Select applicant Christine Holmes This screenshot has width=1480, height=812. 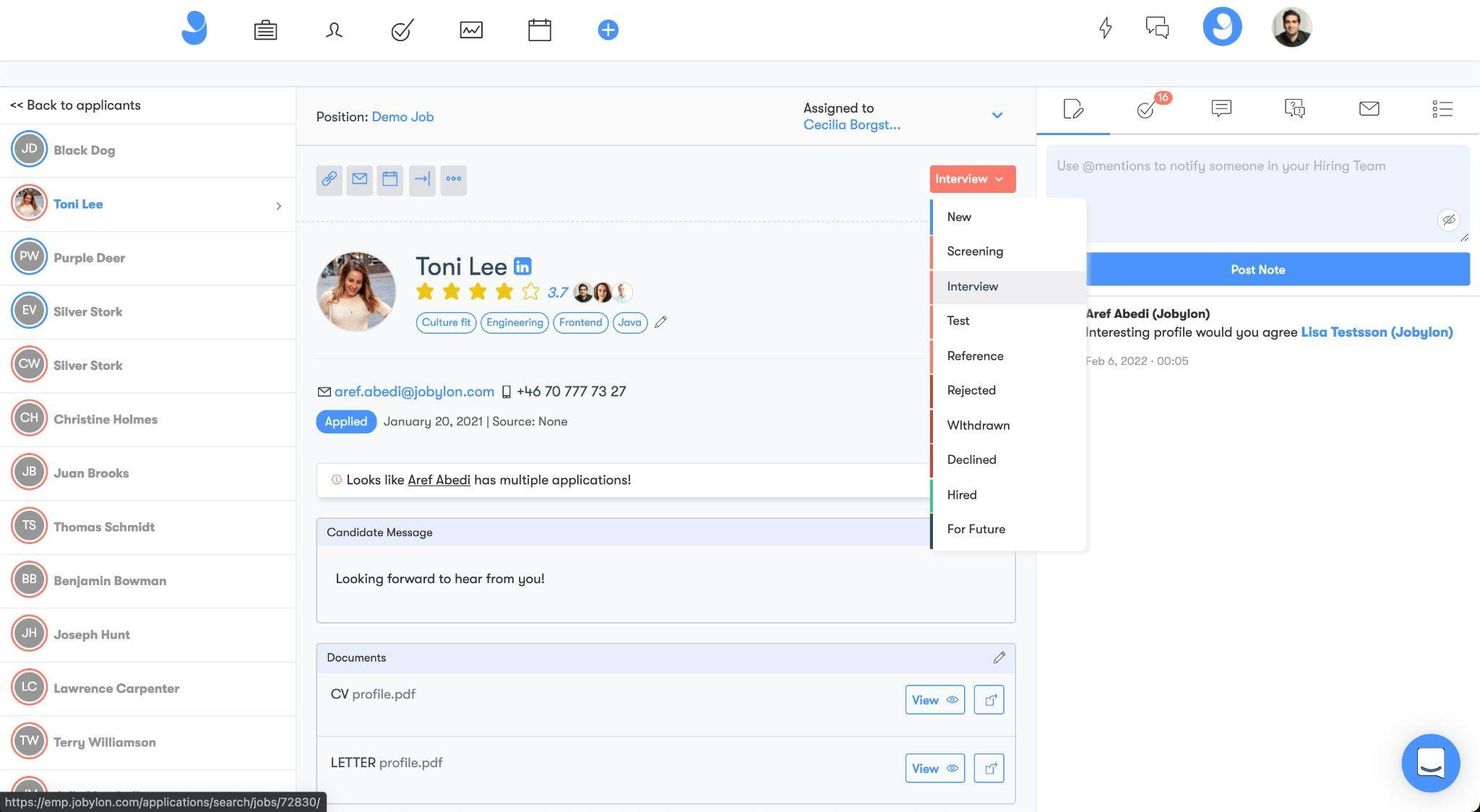(148, 420)
